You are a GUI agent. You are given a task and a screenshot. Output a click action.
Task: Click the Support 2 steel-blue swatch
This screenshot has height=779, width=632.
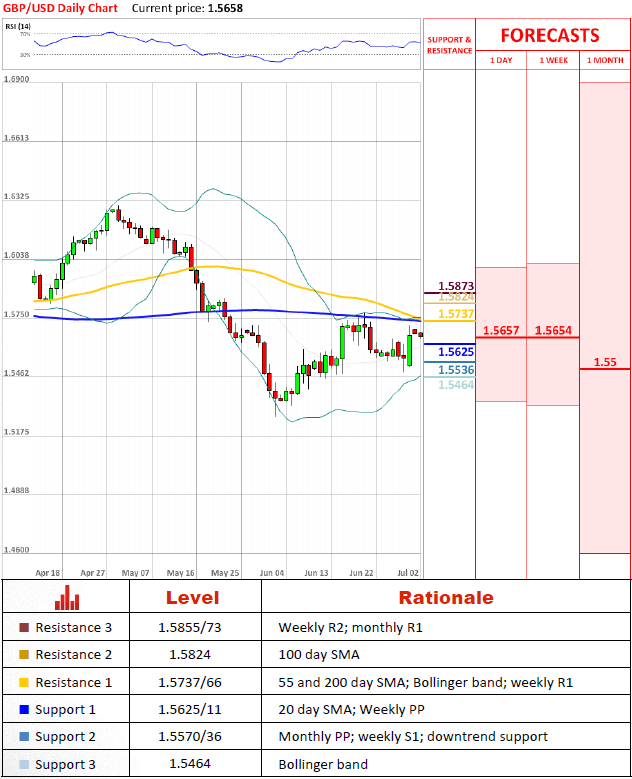pos(24,736)
